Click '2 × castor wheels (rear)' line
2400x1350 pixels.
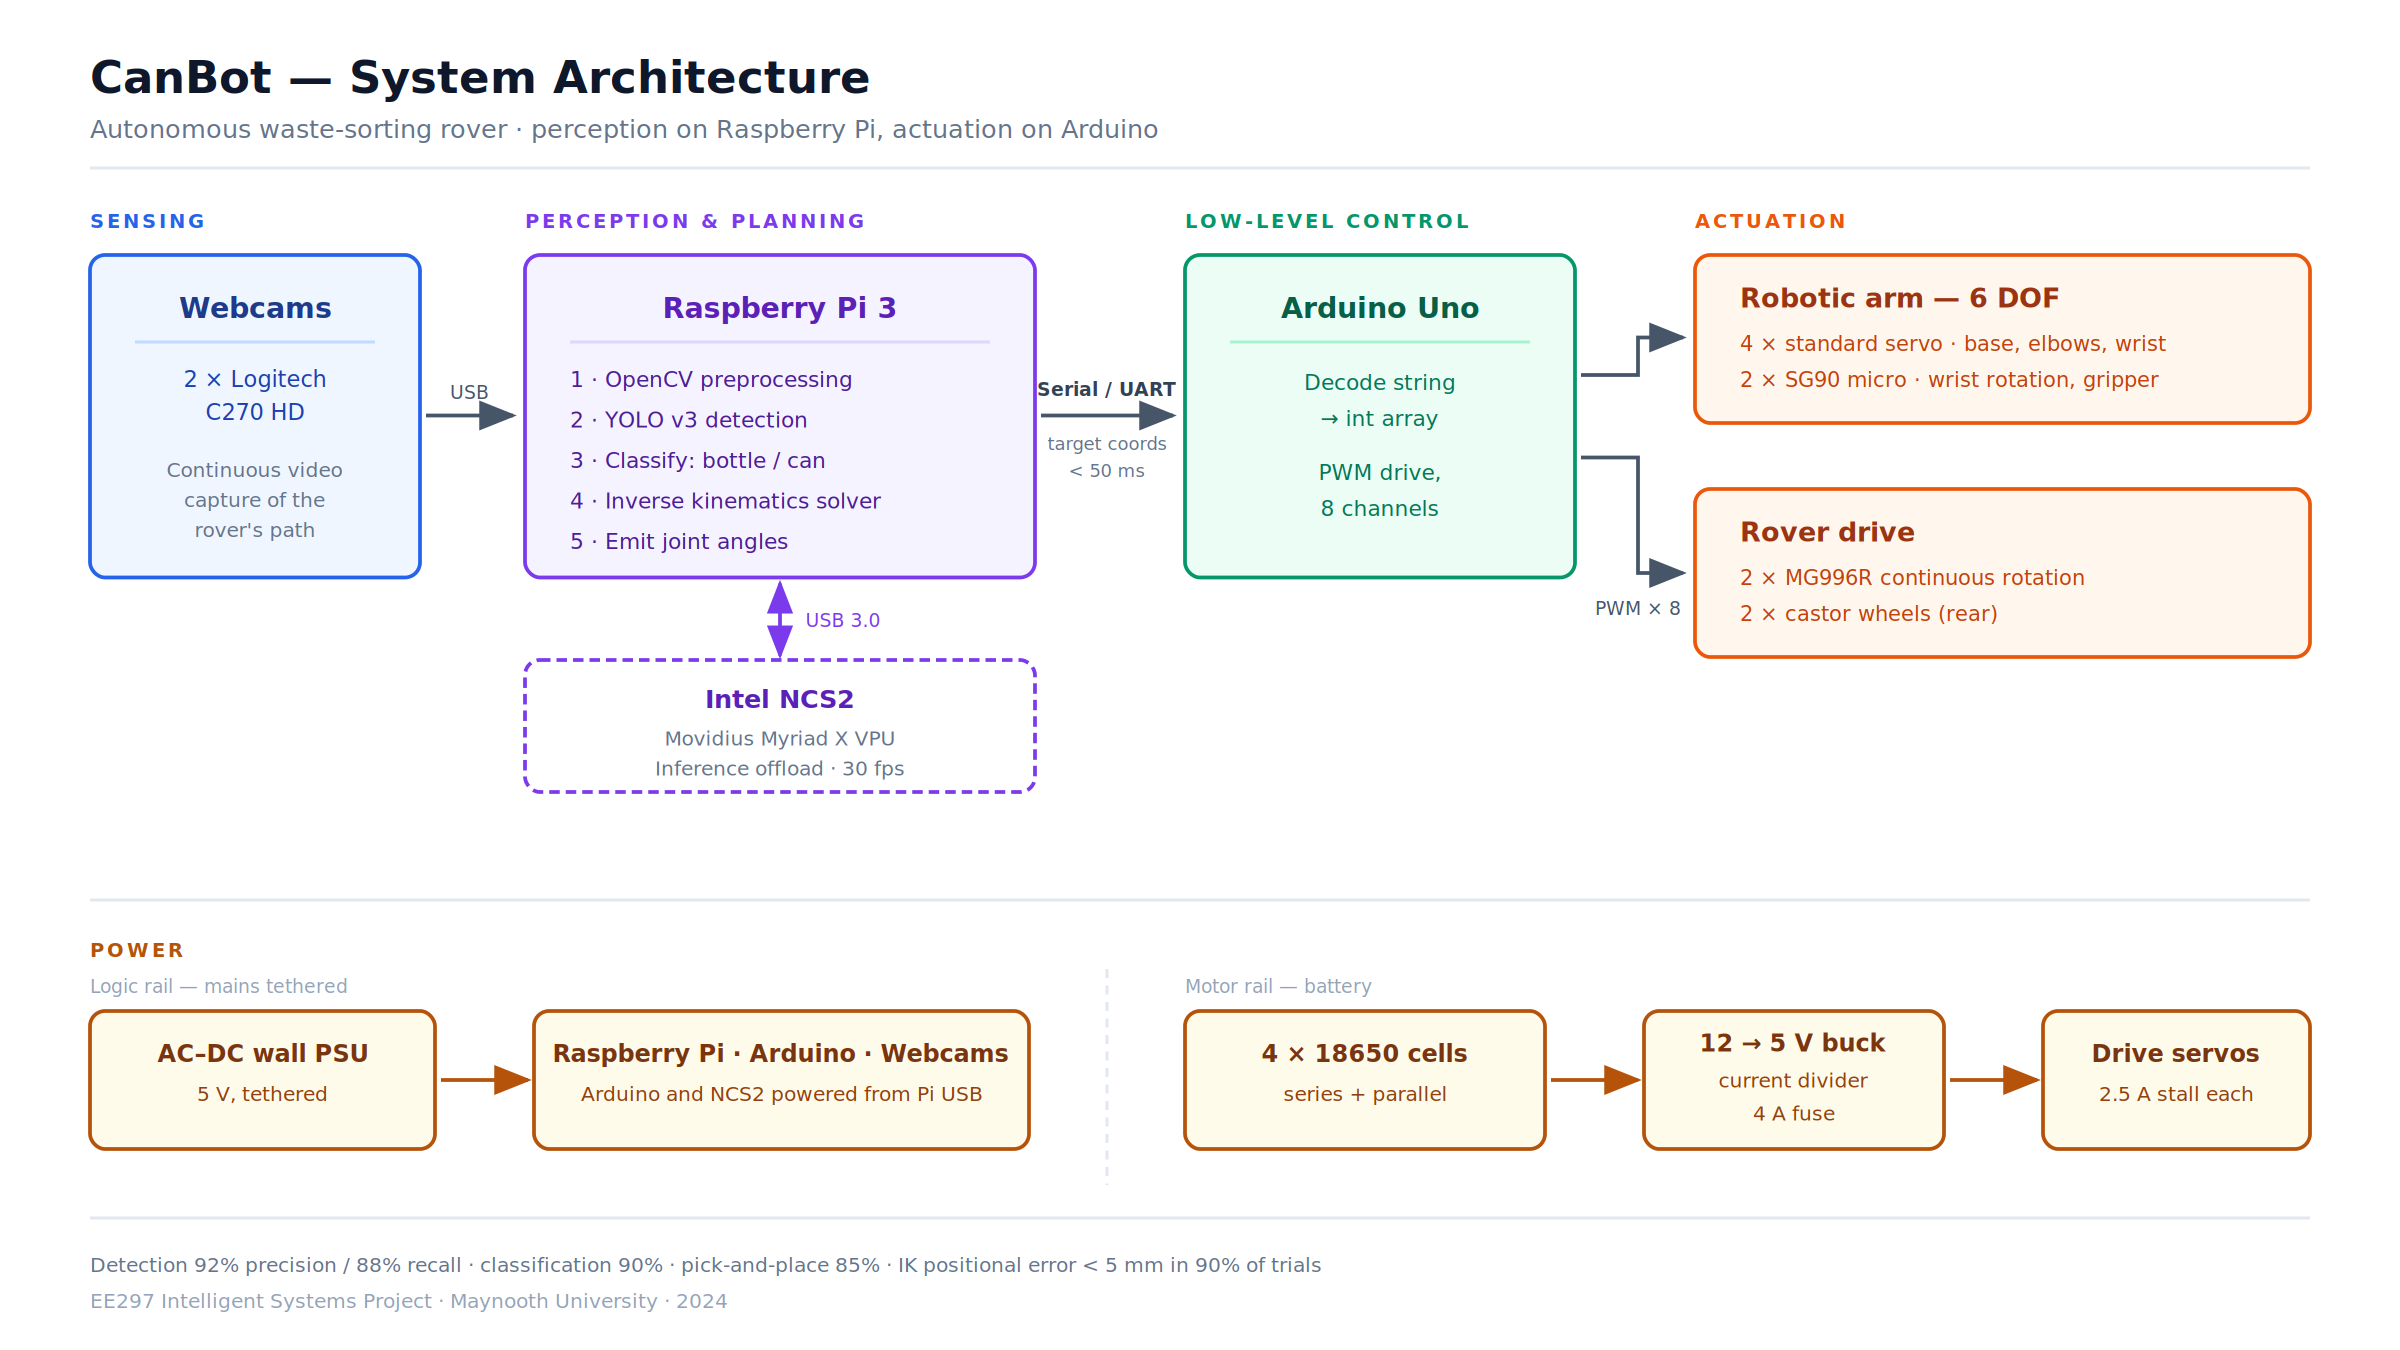pos(1869,614)
